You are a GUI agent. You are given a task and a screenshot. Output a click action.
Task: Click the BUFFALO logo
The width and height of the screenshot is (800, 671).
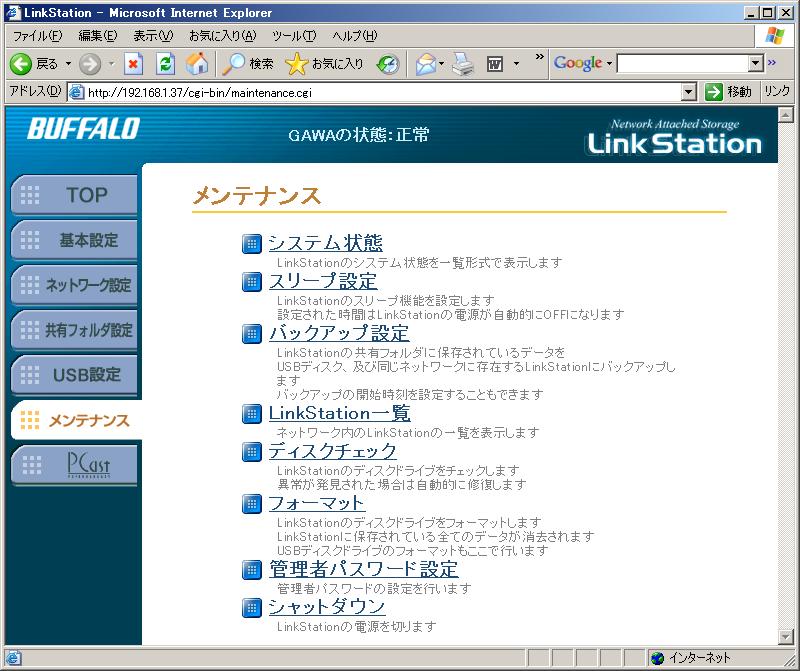[x=84, y=128]
